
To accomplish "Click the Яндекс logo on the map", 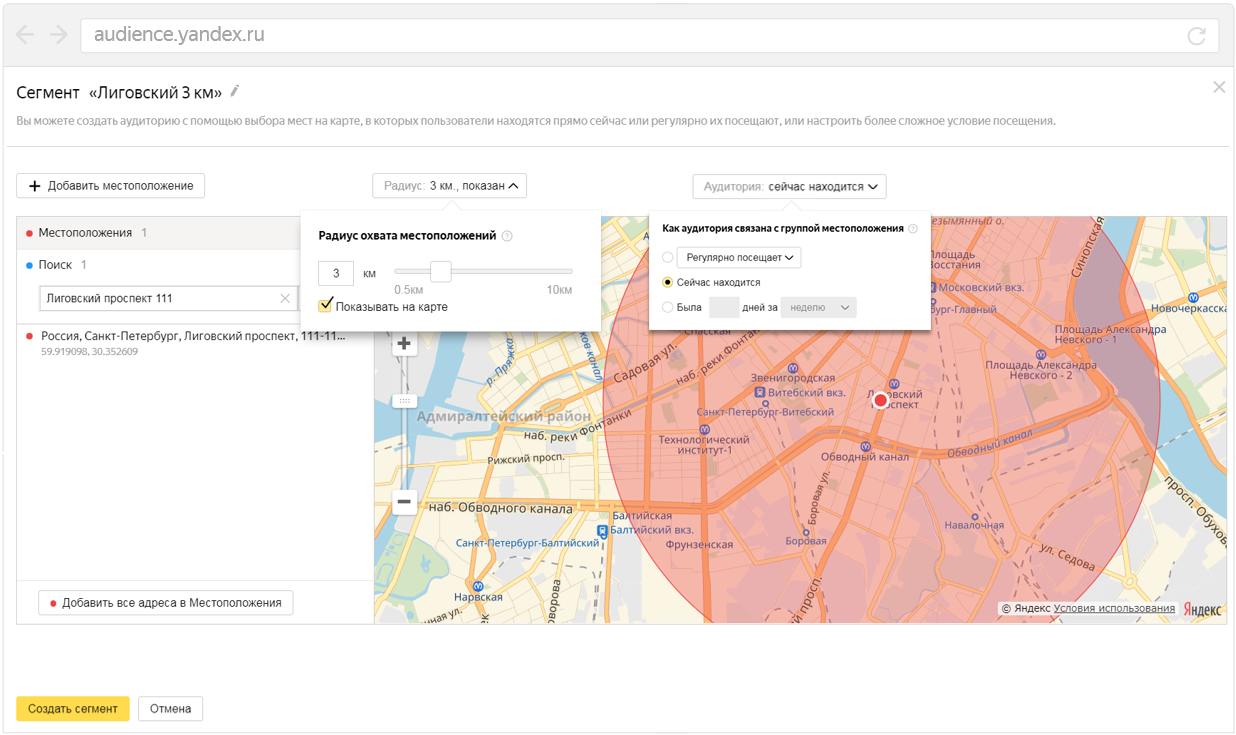I will coord(1202,609).
